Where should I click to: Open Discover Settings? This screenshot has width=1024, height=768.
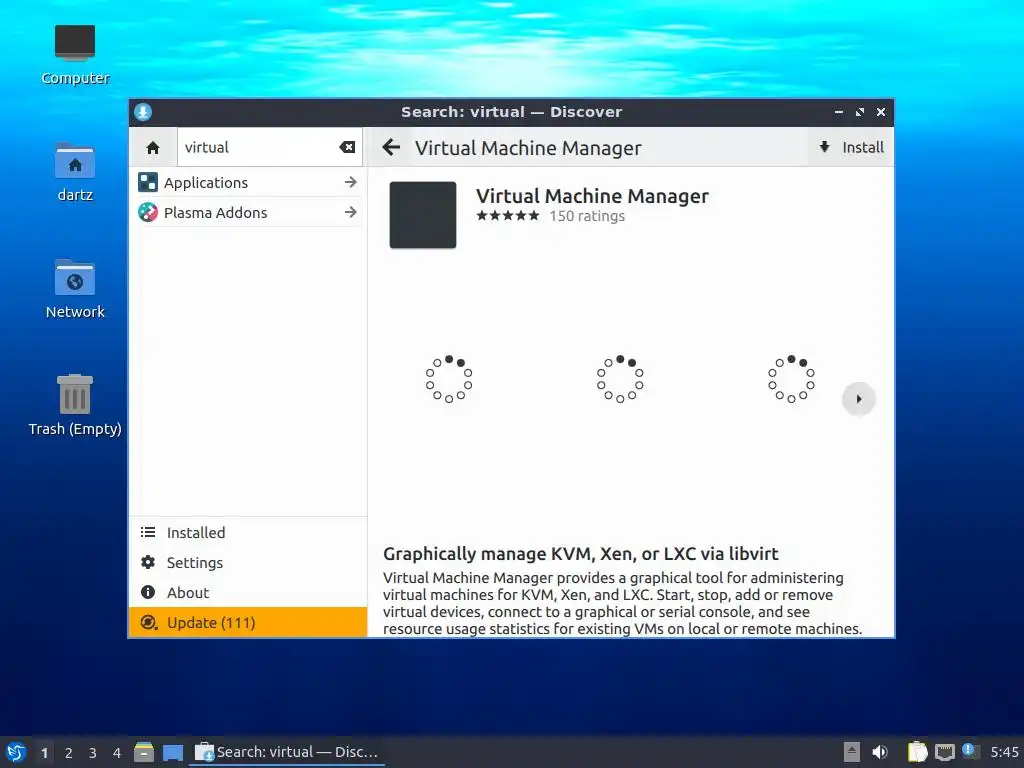point(248,562)
